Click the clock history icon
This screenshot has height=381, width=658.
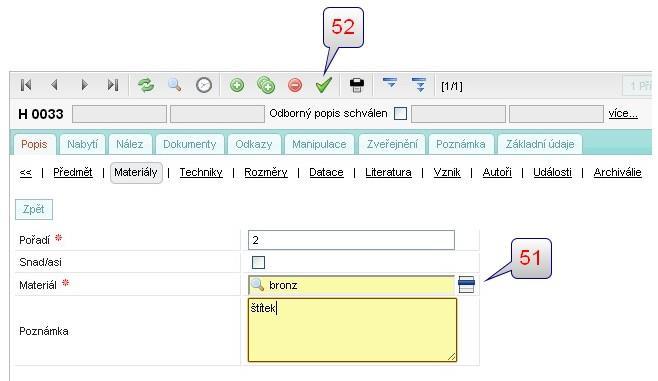tap(204, 85)
